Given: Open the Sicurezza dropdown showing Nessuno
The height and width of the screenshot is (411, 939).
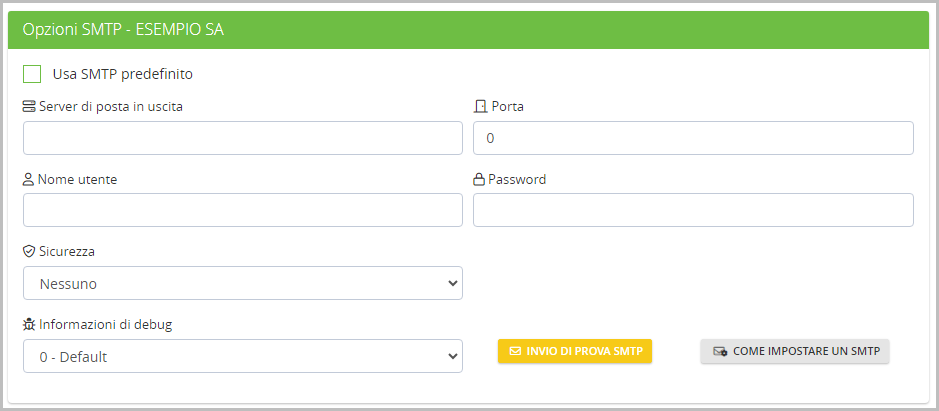Looking at the screenshot, I should click(242, 283).
